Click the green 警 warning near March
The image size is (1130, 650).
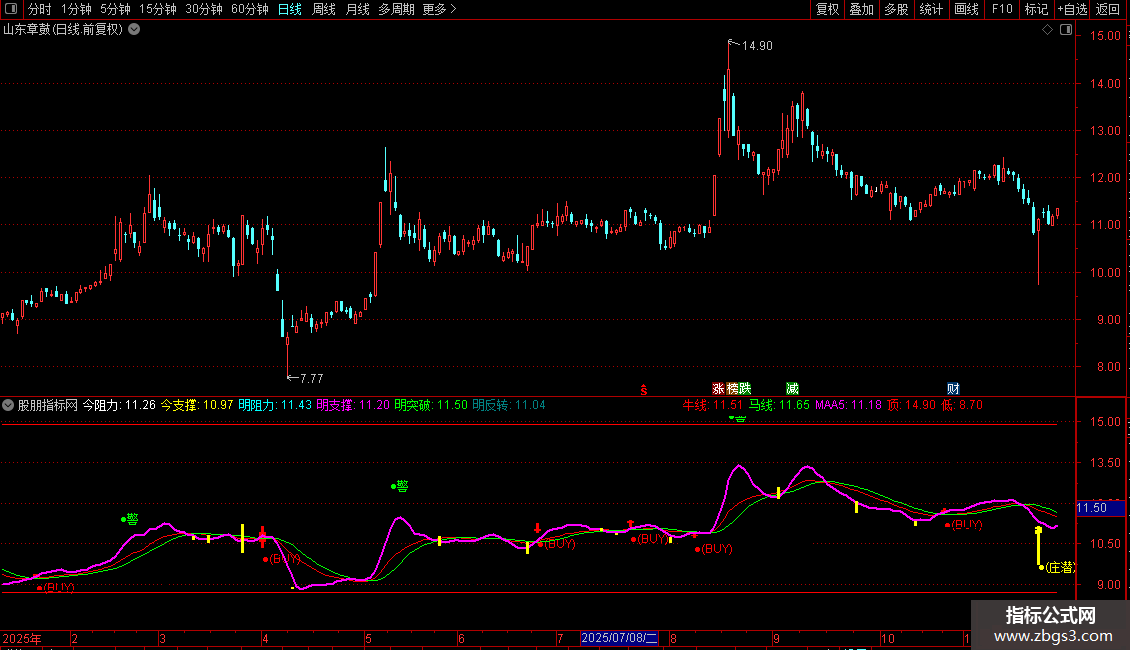pos(130,519)
